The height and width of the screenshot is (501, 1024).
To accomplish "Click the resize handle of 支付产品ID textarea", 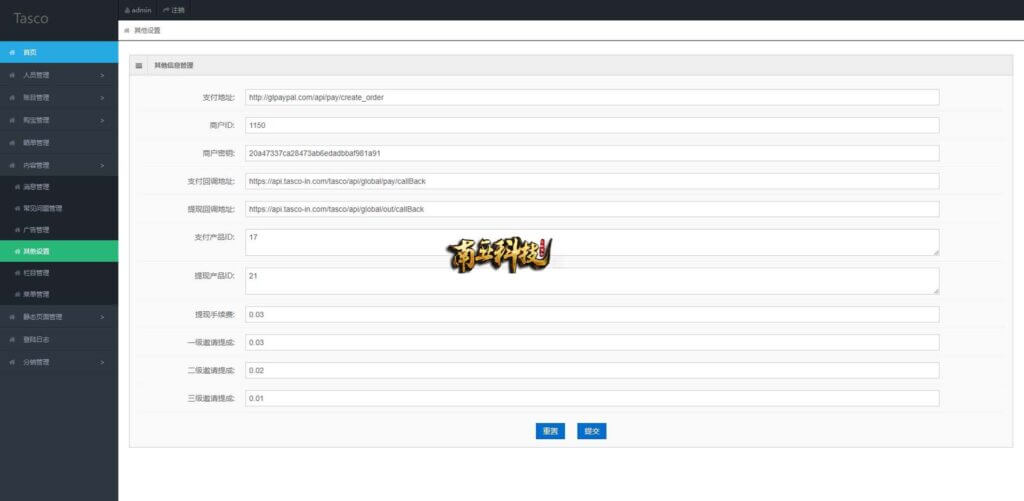I will point(936,252).
